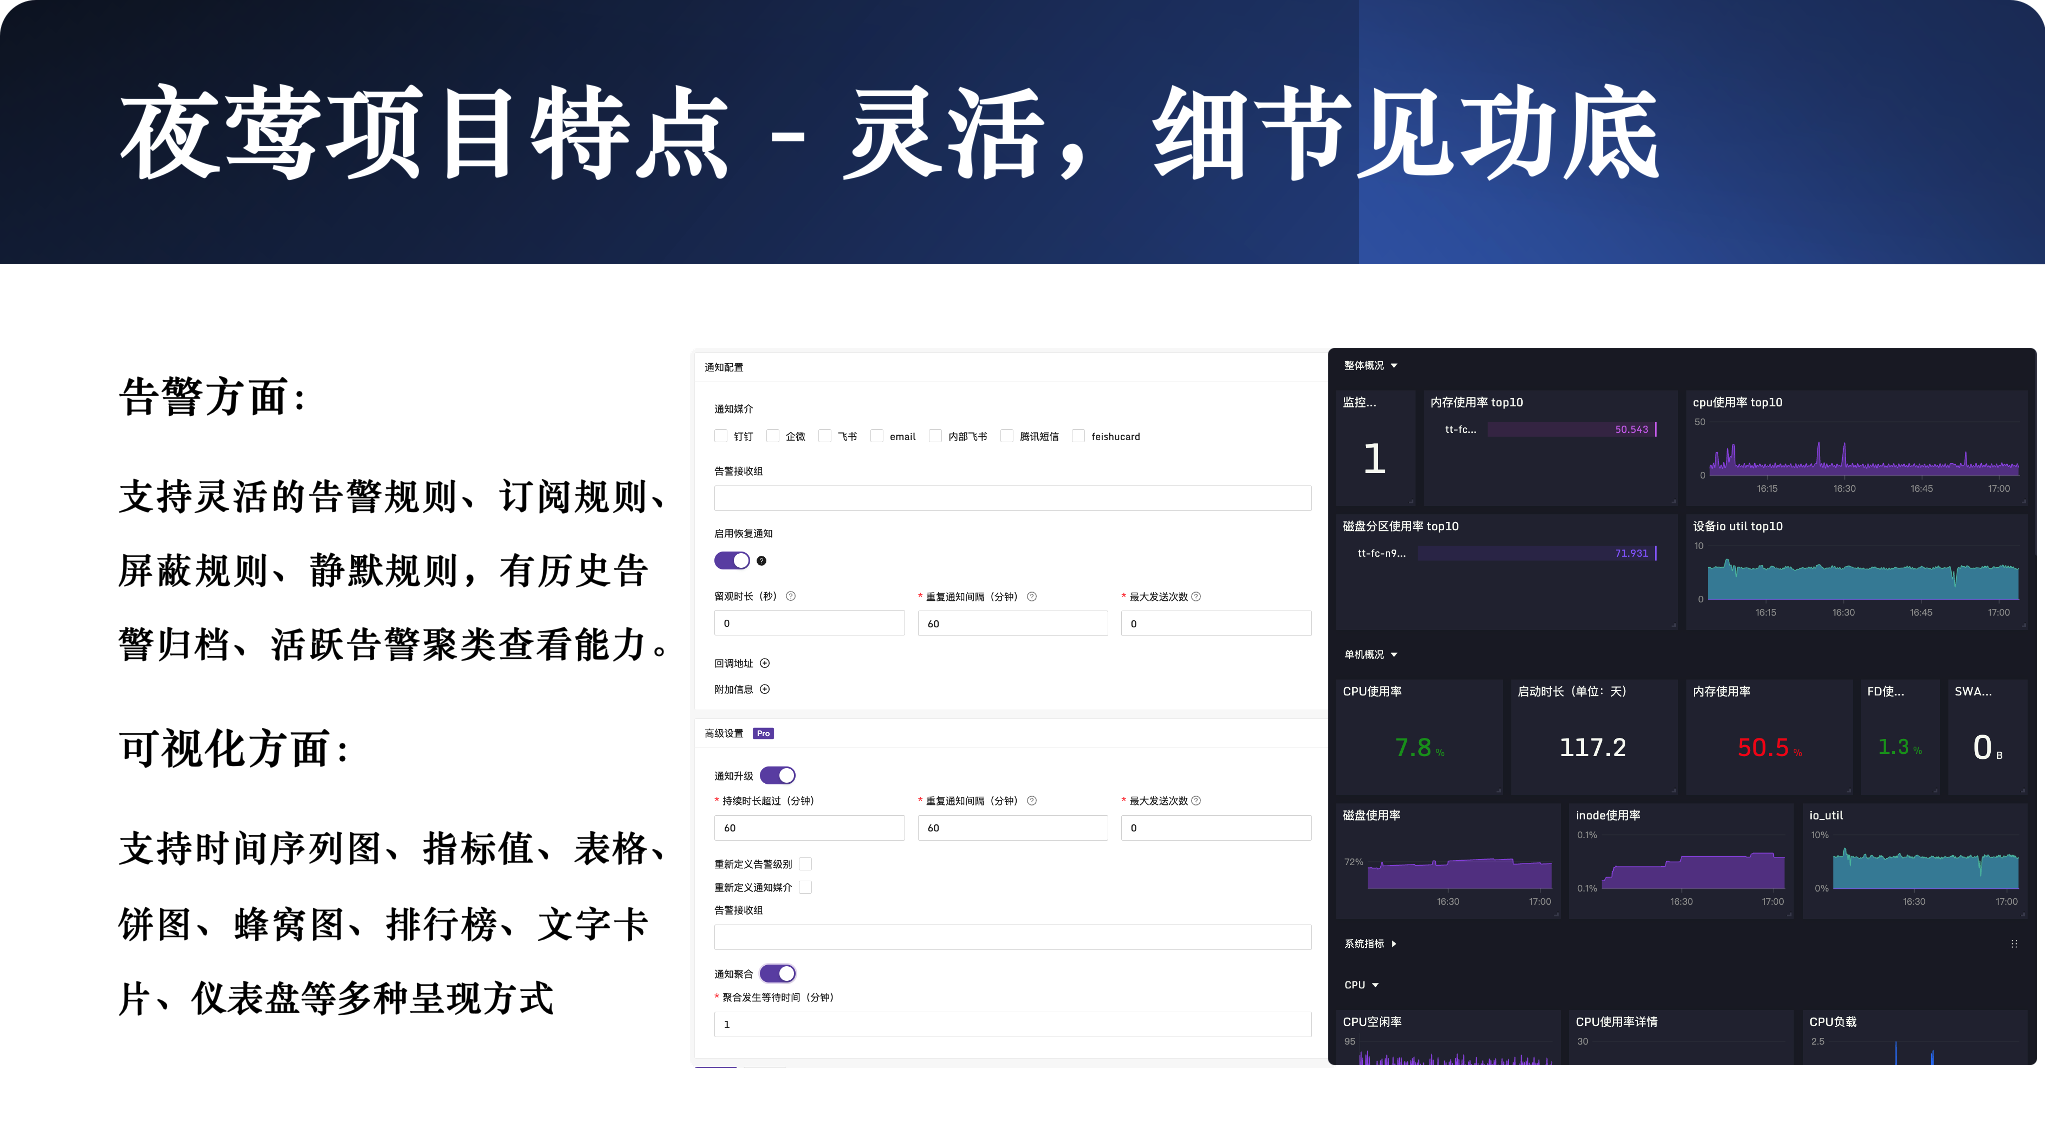
Task: Click the plus icon beside 附加信息
Action: point(765,689)
